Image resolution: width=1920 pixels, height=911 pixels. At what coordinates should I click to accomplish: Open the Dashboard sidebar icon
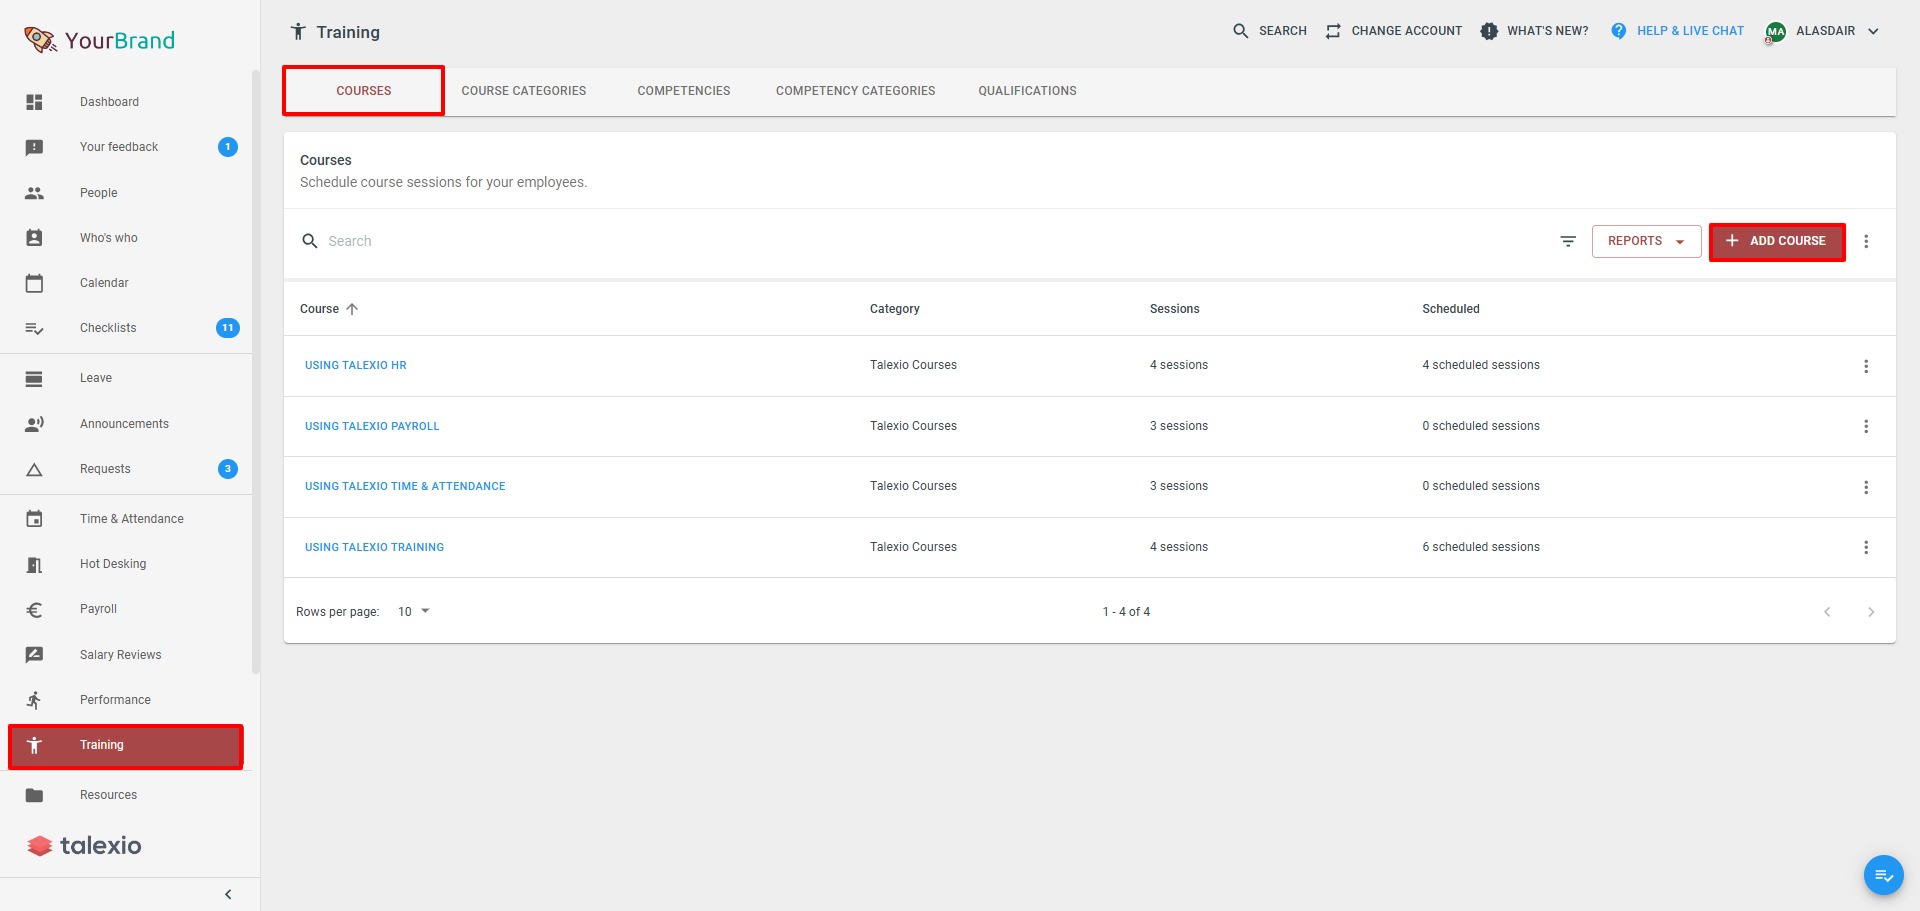pyautogui.click(x=34, y=102)
